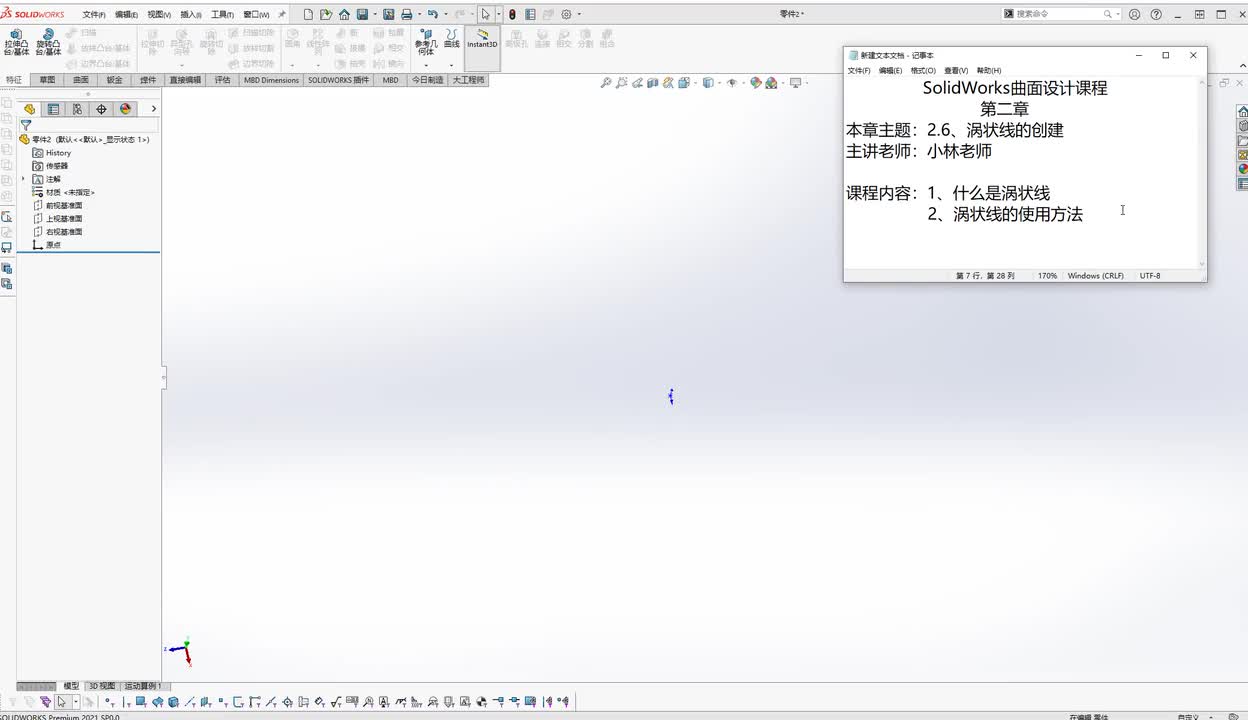1248x720 pixels.
Task: Switch to the 评估 tab
Action: [x=222, y=80]
